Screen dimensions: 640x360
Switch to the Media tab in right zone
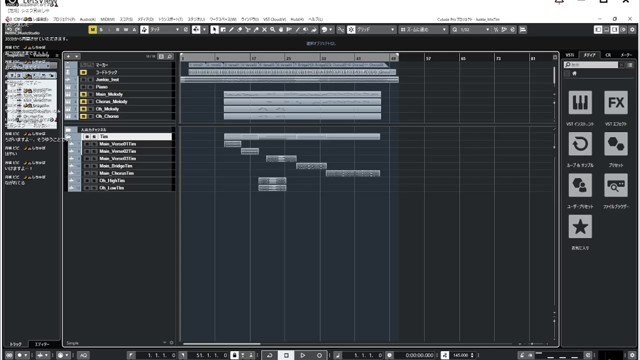pos(589,55)
